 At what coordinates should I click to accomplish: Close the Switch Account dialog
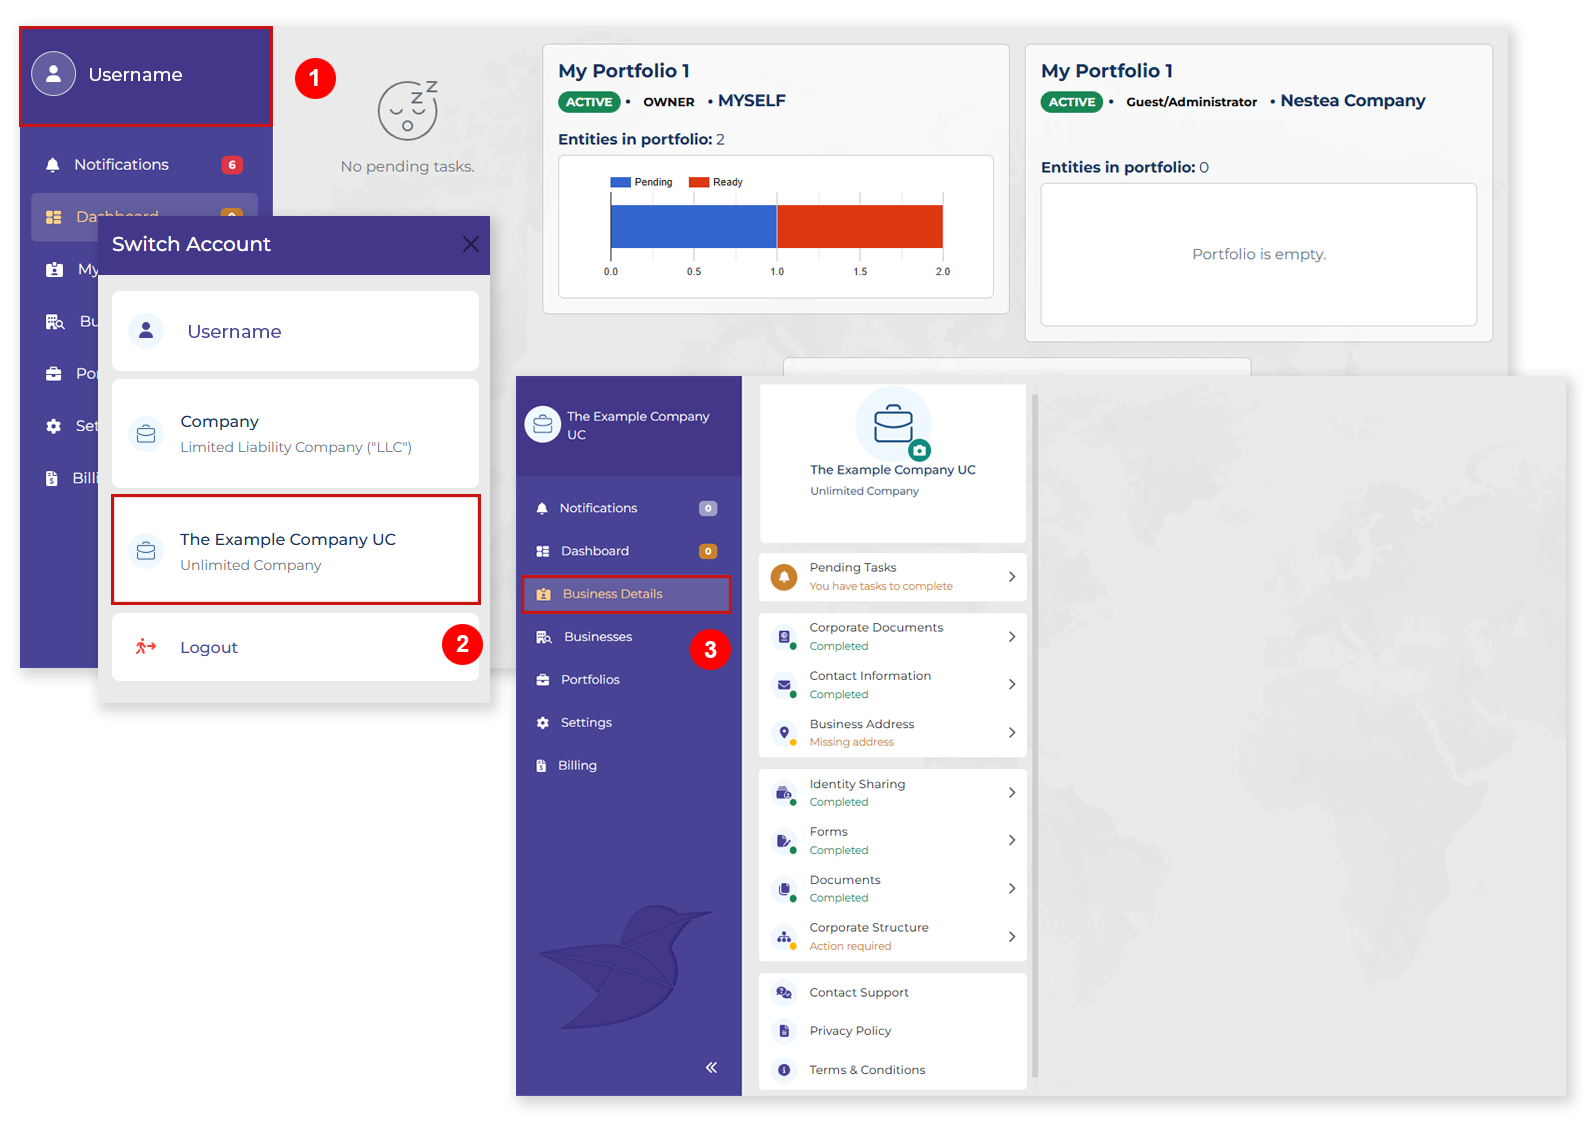coord(470,244)
